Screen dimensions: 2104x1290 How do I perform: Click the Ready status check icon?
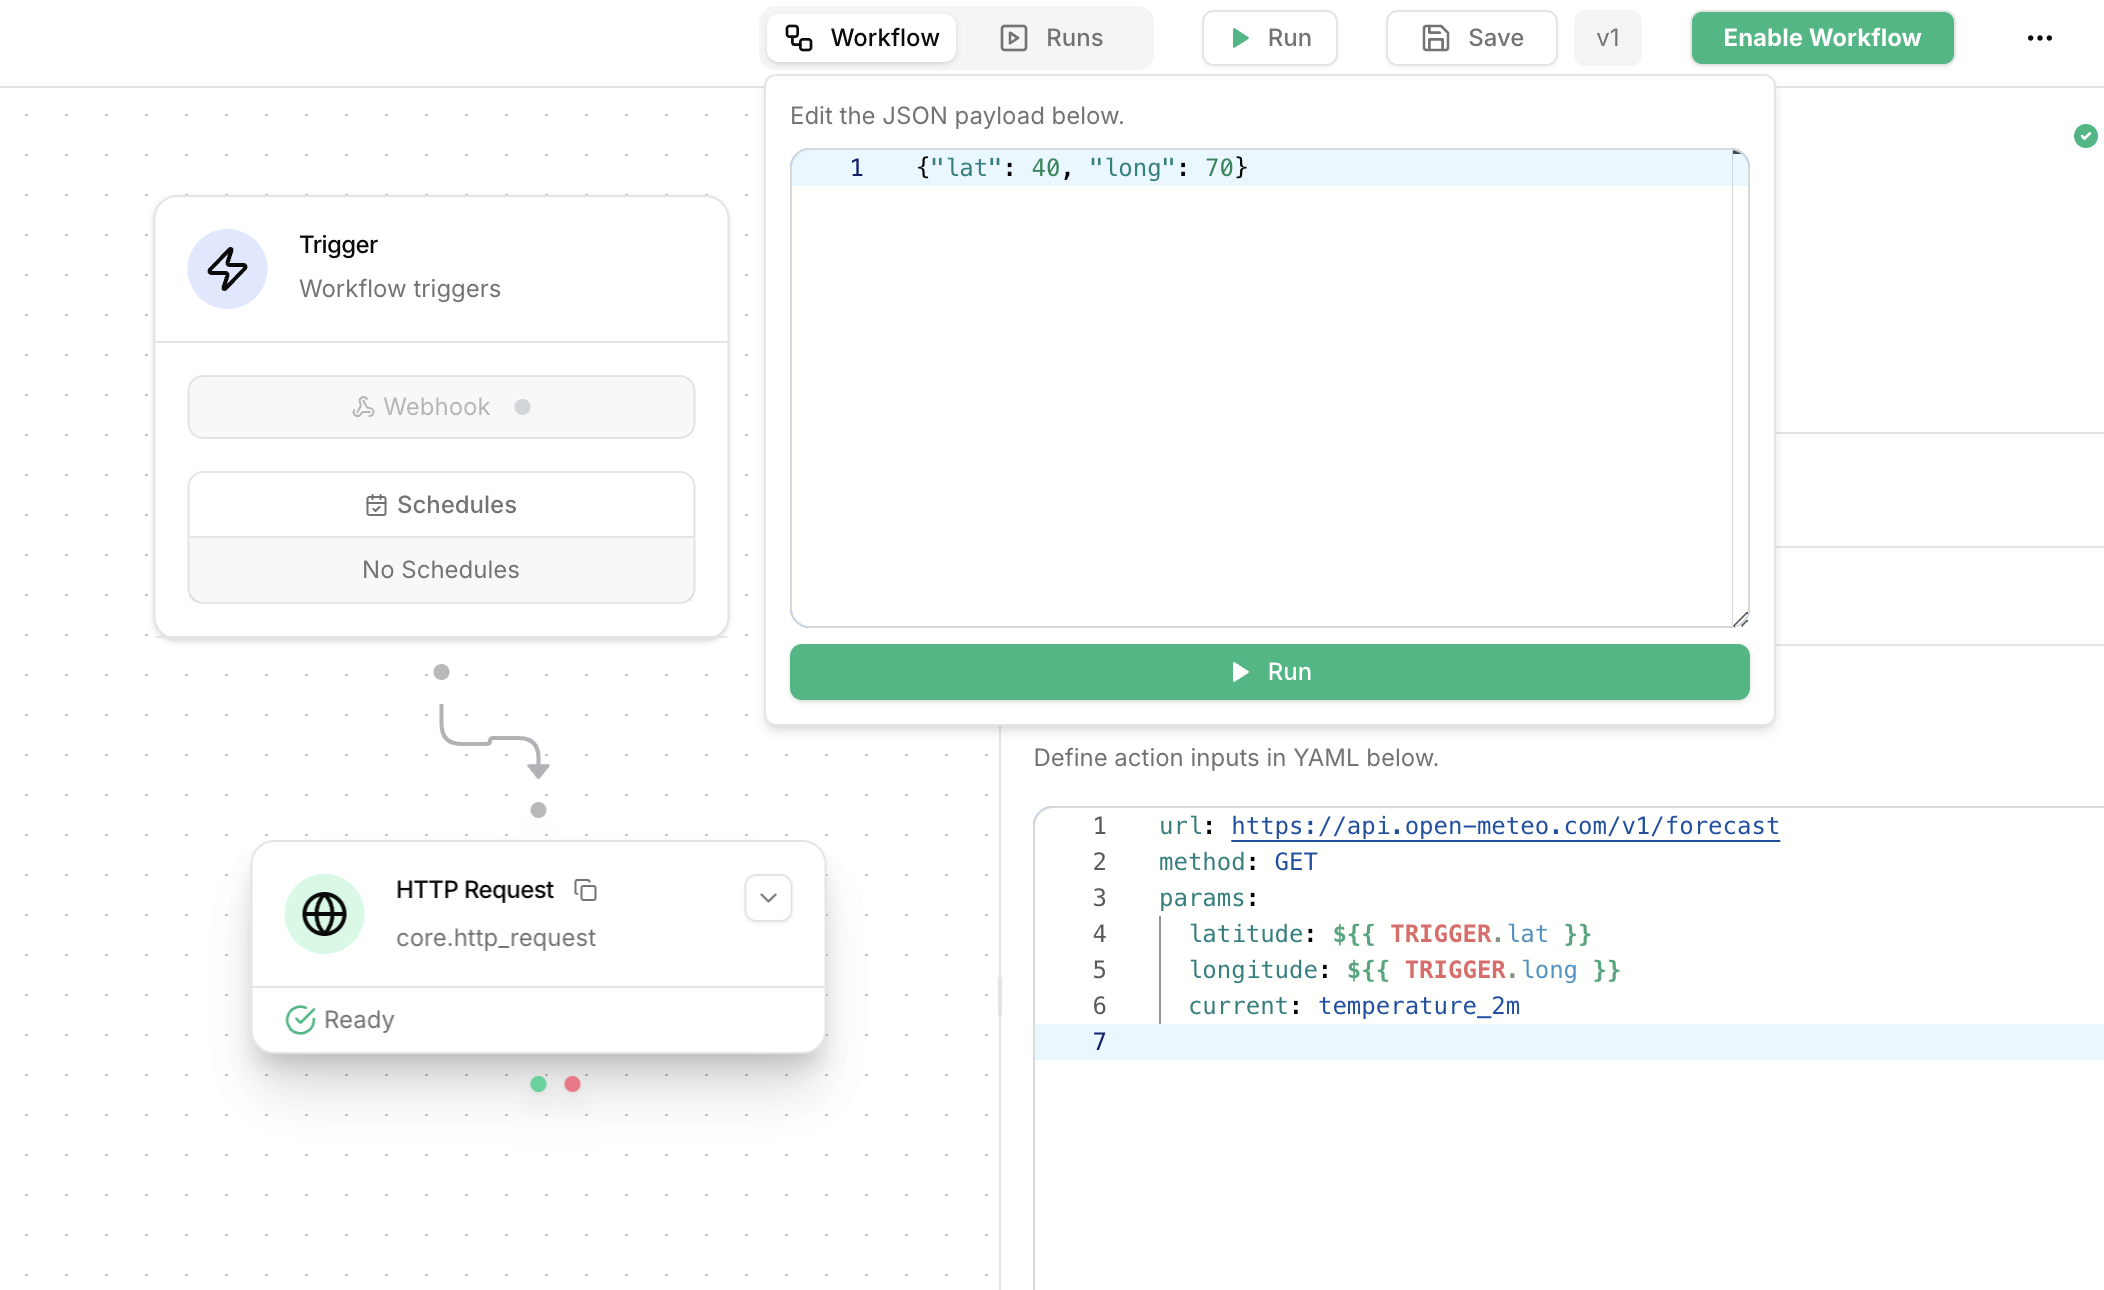click(x=300, y=1020)
